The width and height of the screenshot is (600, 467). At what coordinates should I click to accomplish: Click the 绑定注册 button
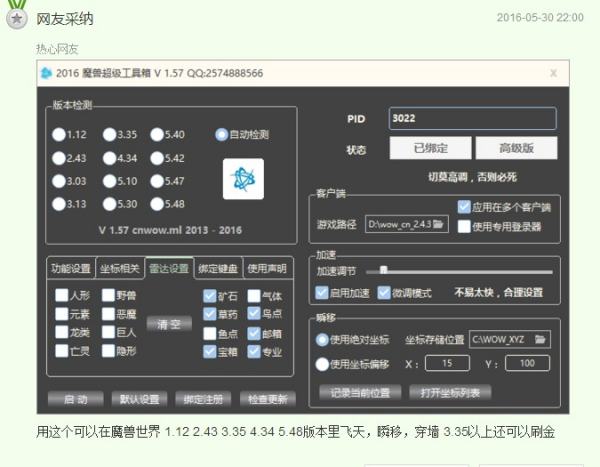coord(203,399)
